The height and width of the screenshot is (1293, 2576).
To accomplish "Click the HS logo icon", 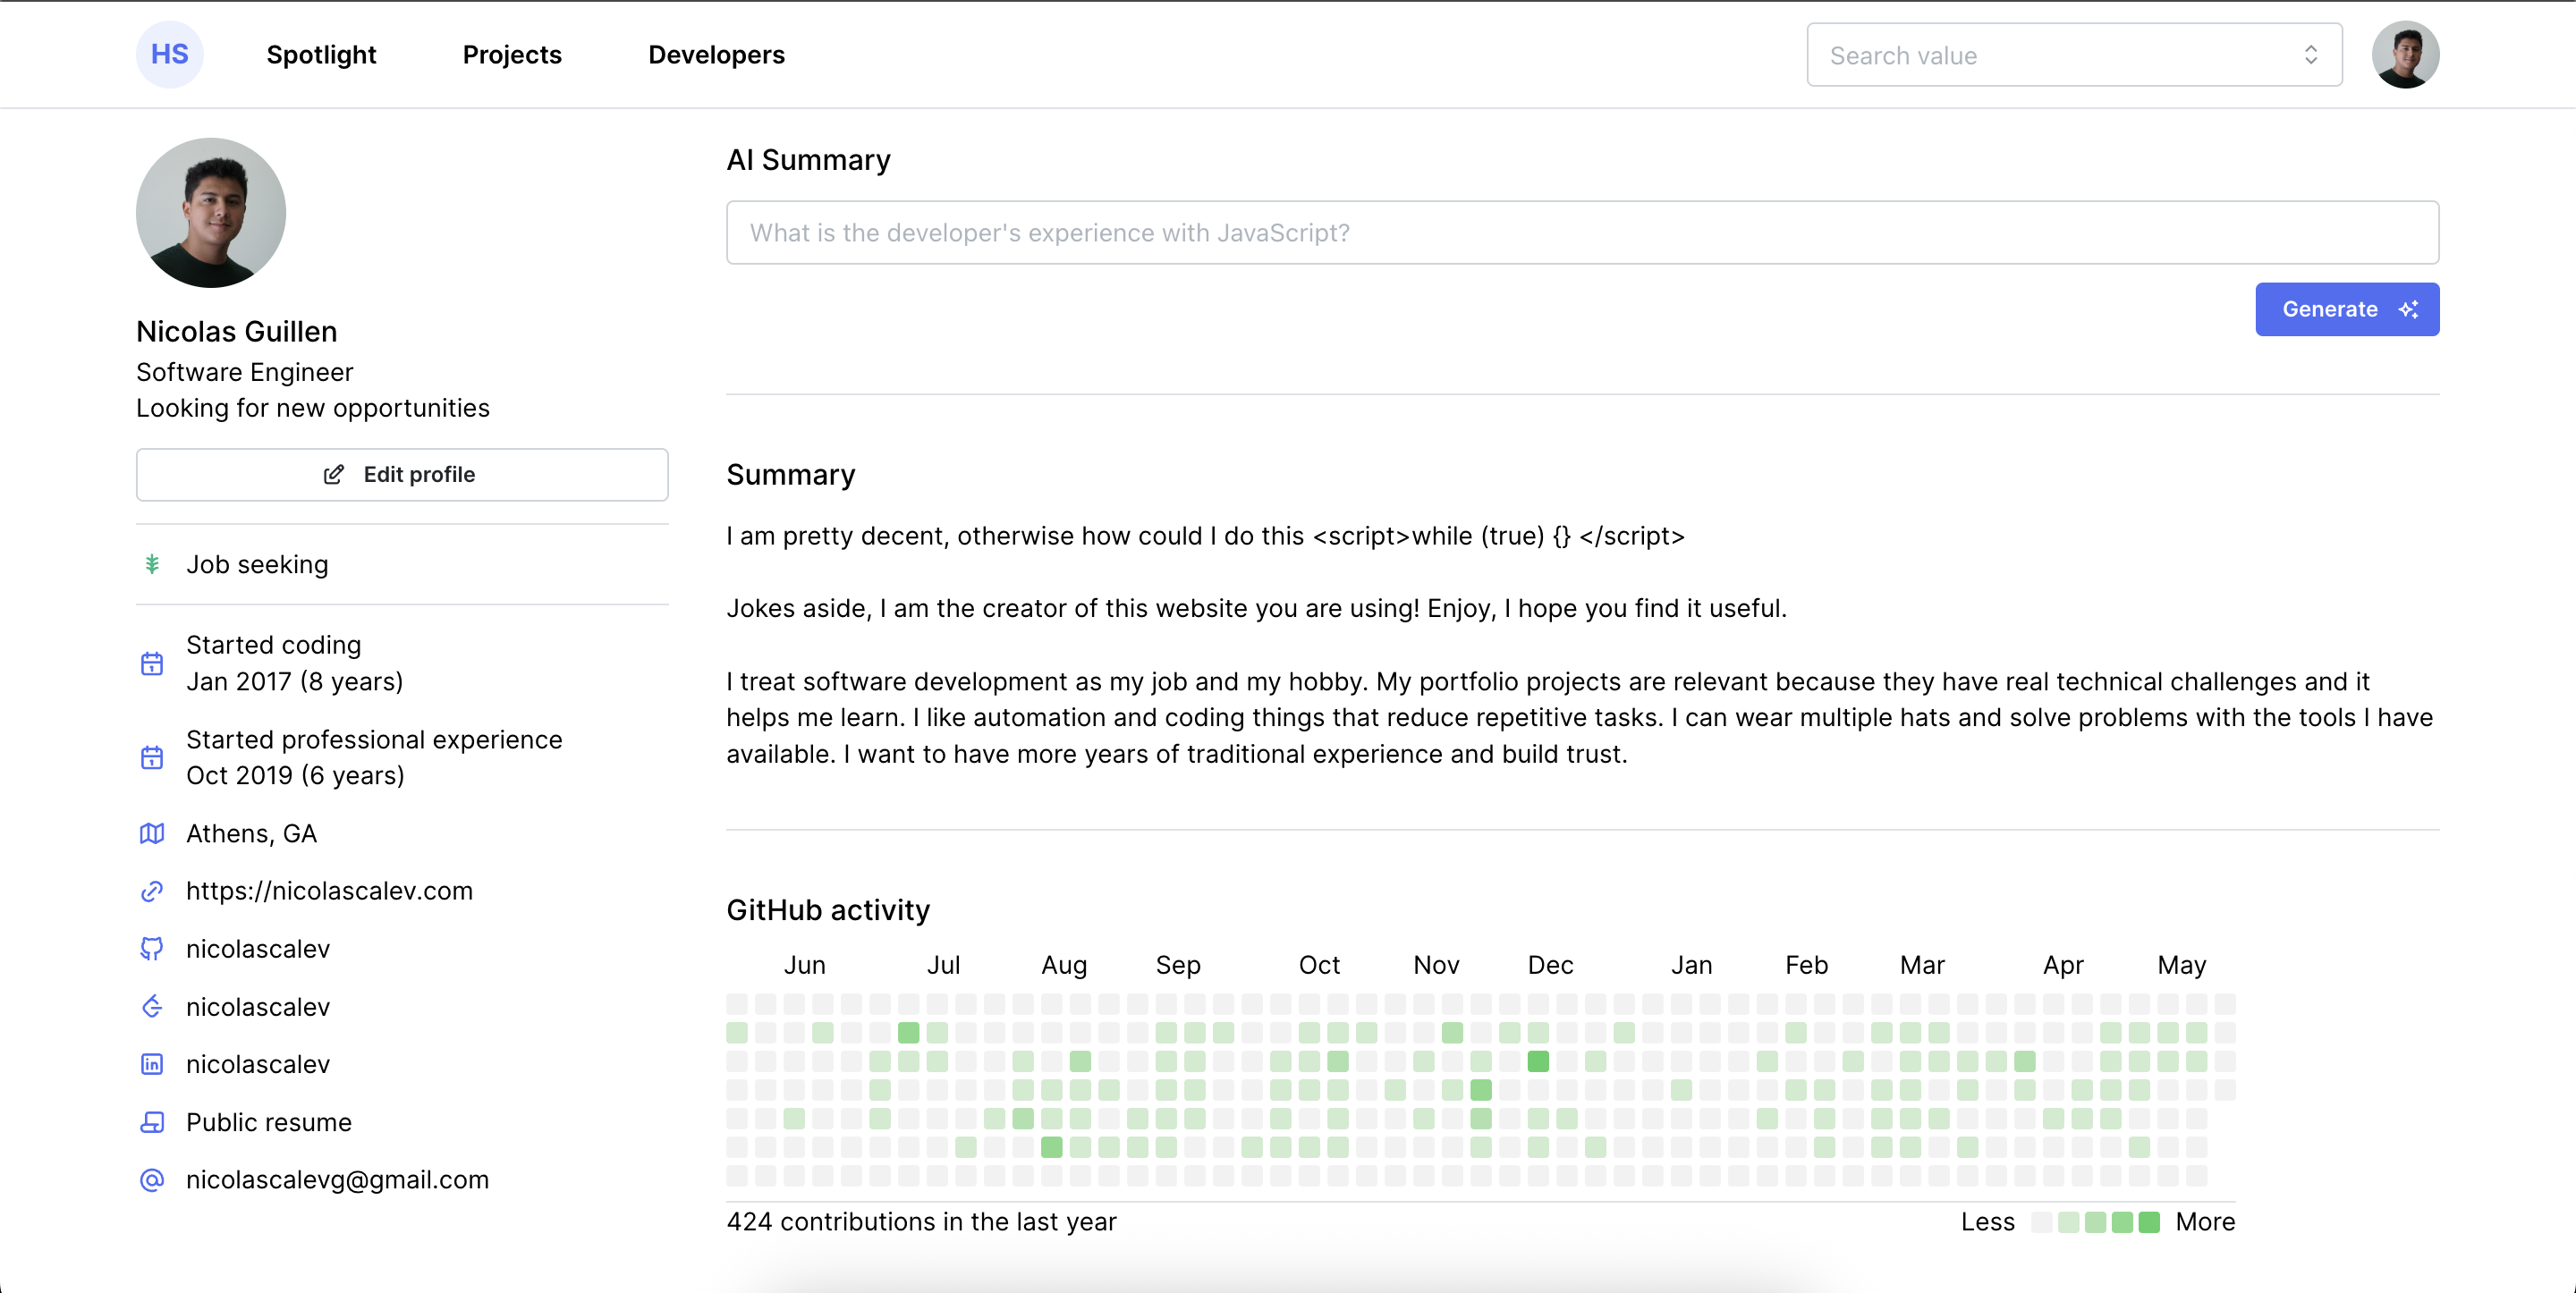I will coord(169,54).
